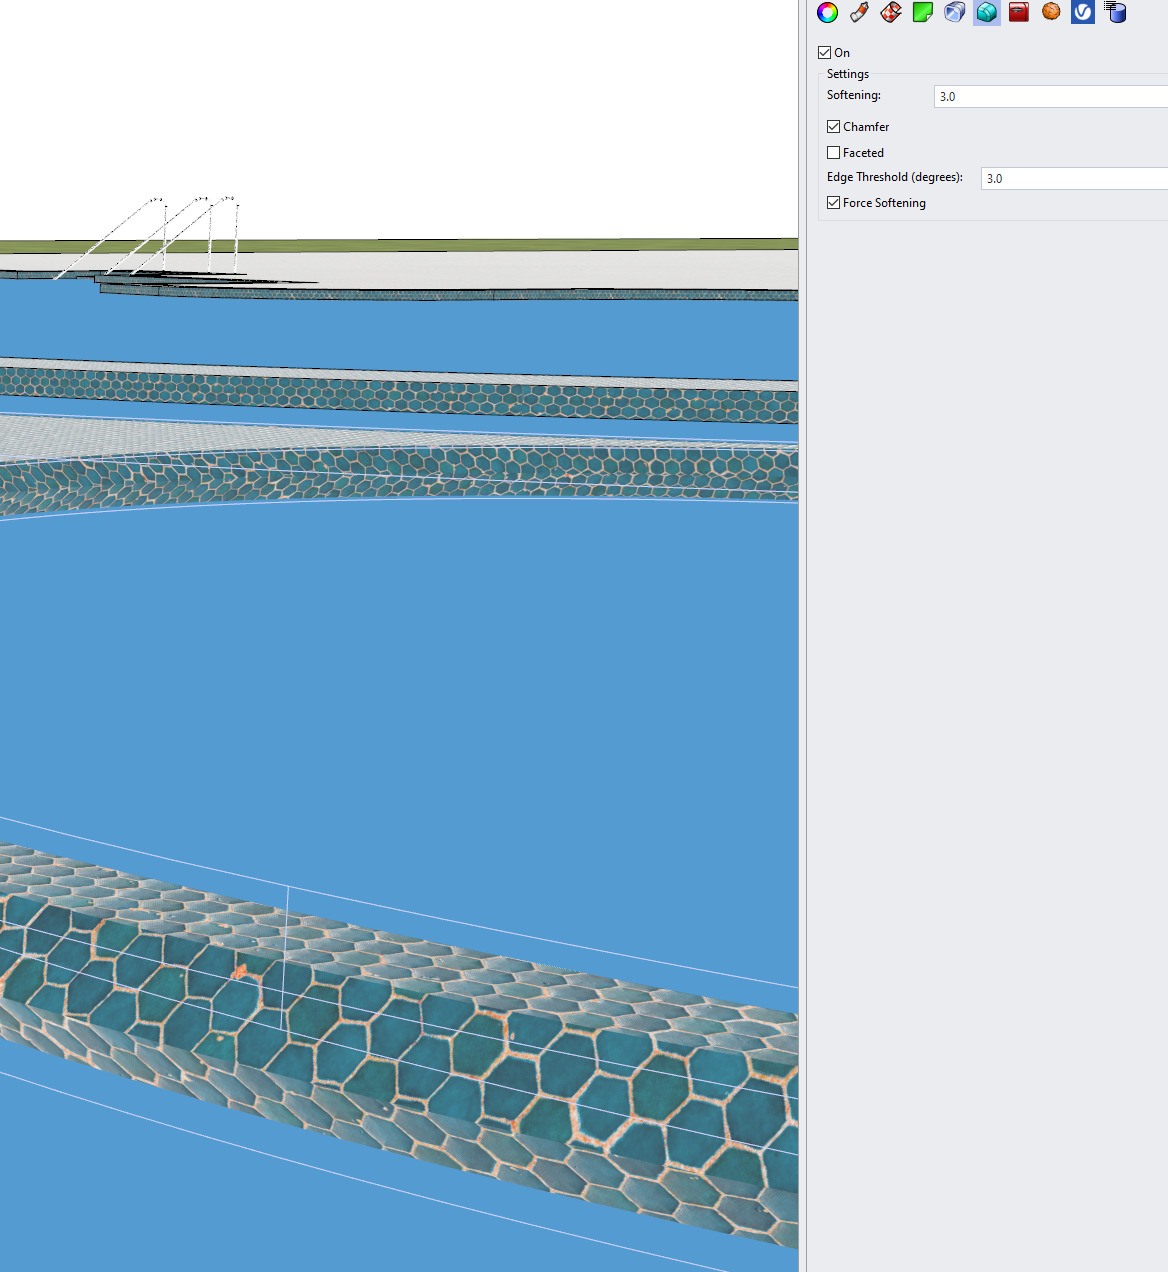The width and height of the screenshot is (1168, 1272).
Task: Click the Settings group label
Action: point(848,74)
